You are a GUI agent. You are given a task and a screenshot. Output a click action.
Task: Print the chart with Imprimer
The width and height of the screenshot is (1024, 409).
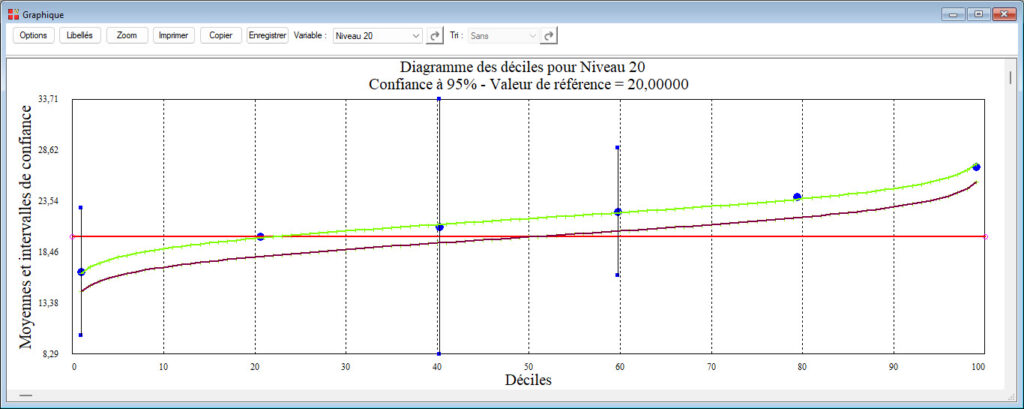click(174, 35)
